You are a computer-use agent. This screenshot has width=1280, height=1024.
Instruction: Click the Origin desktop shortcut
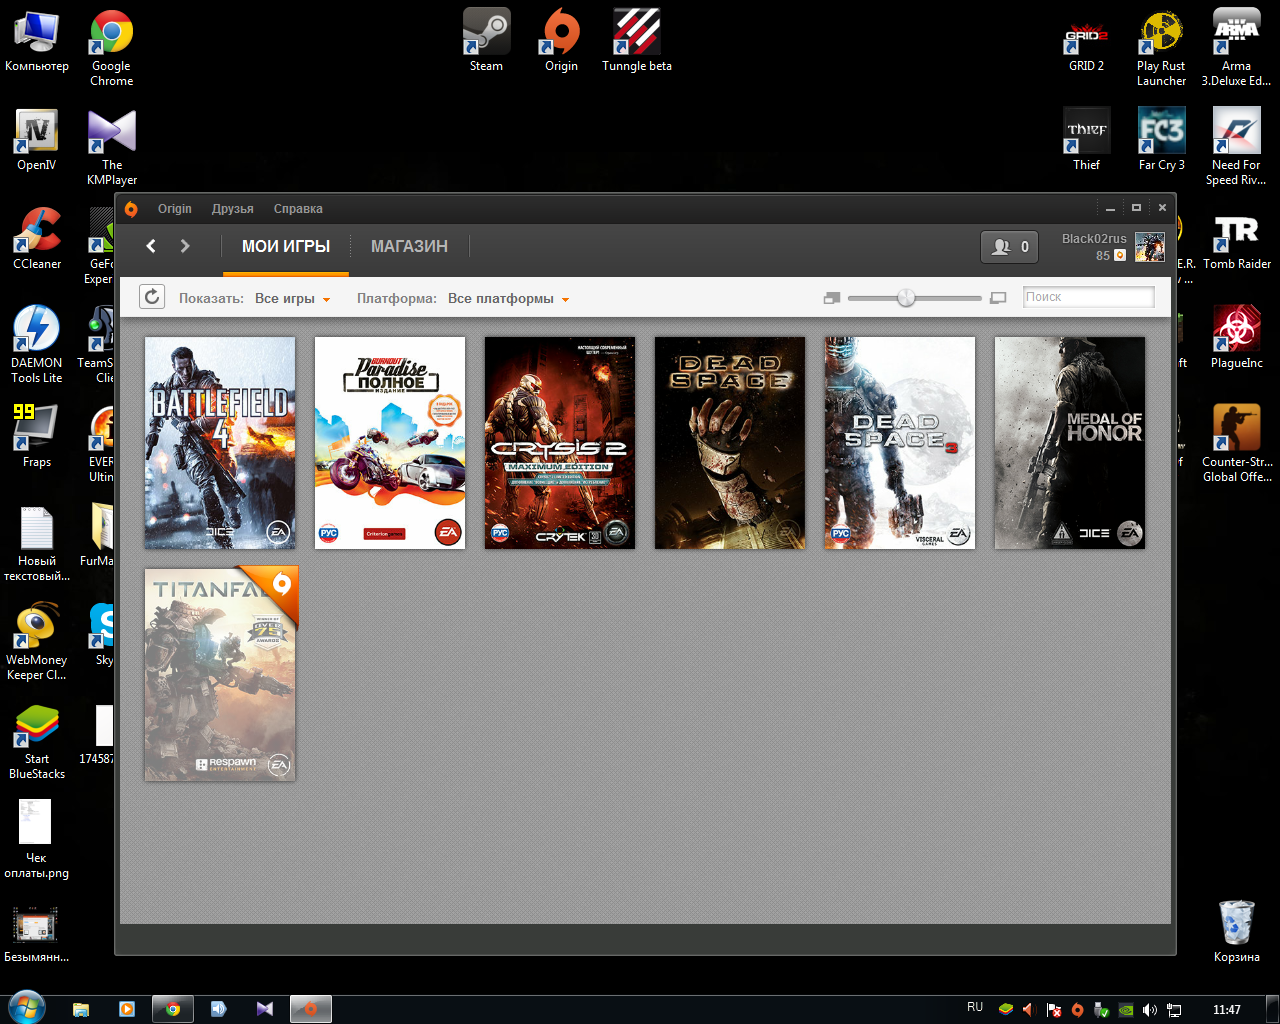click(x=561, y=41)
